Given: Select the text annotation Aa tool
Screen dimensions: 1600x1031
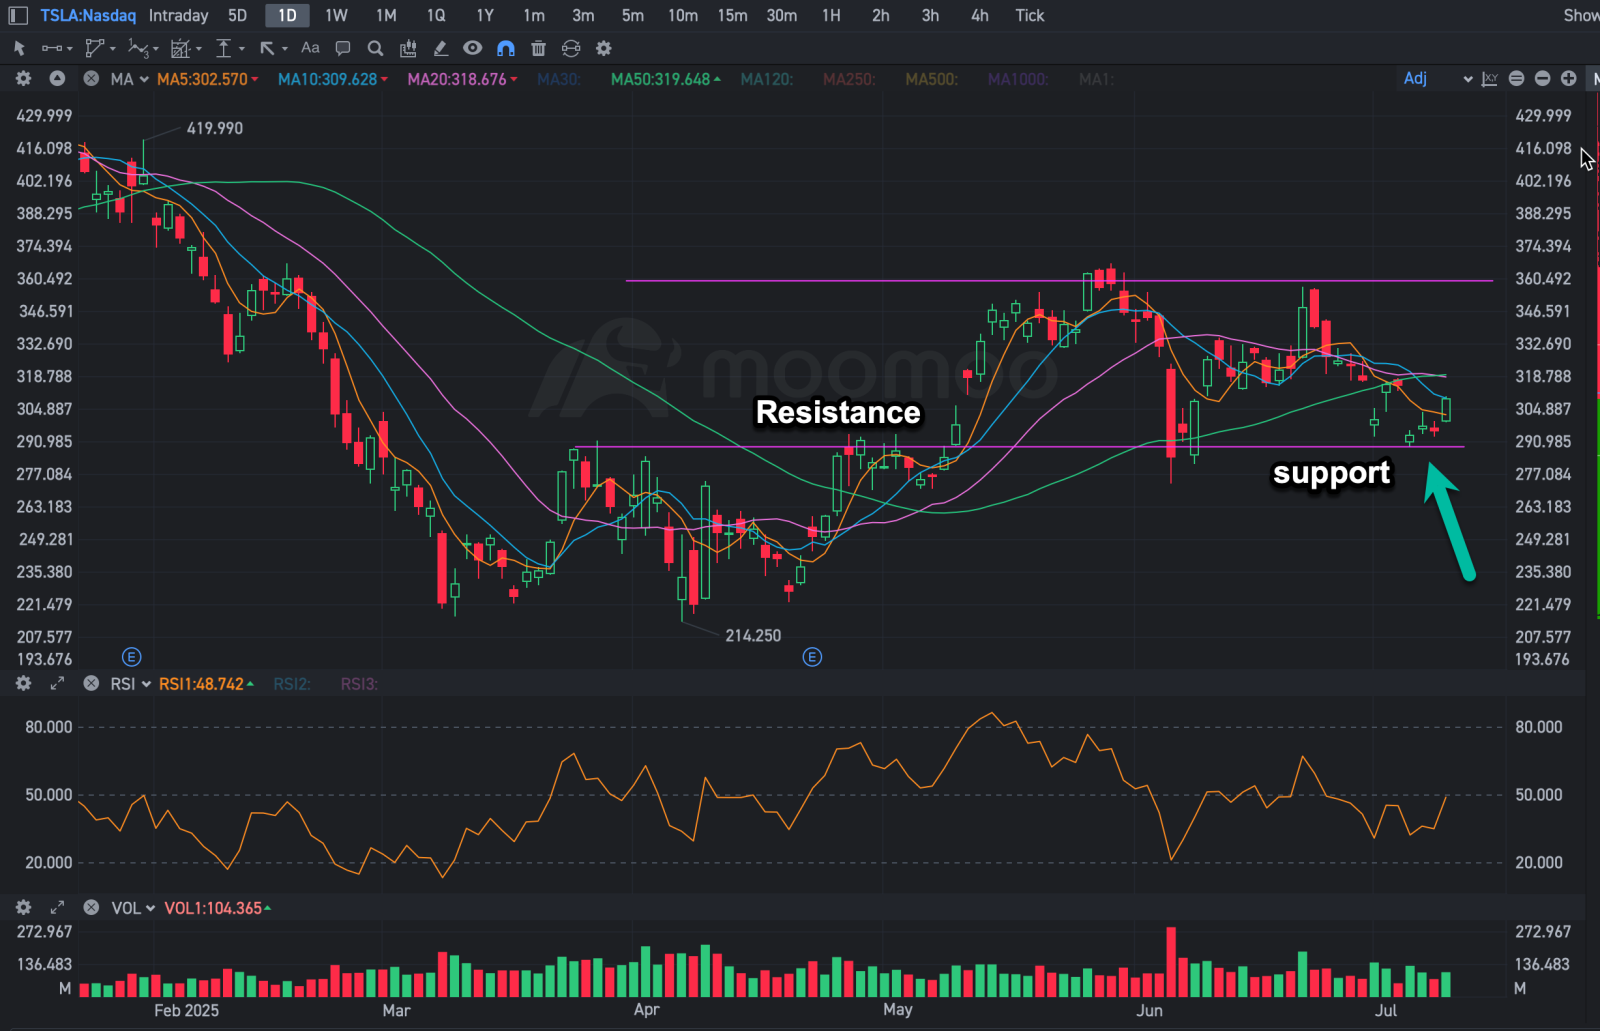Looking at the screenshot, I should [310, 48].
